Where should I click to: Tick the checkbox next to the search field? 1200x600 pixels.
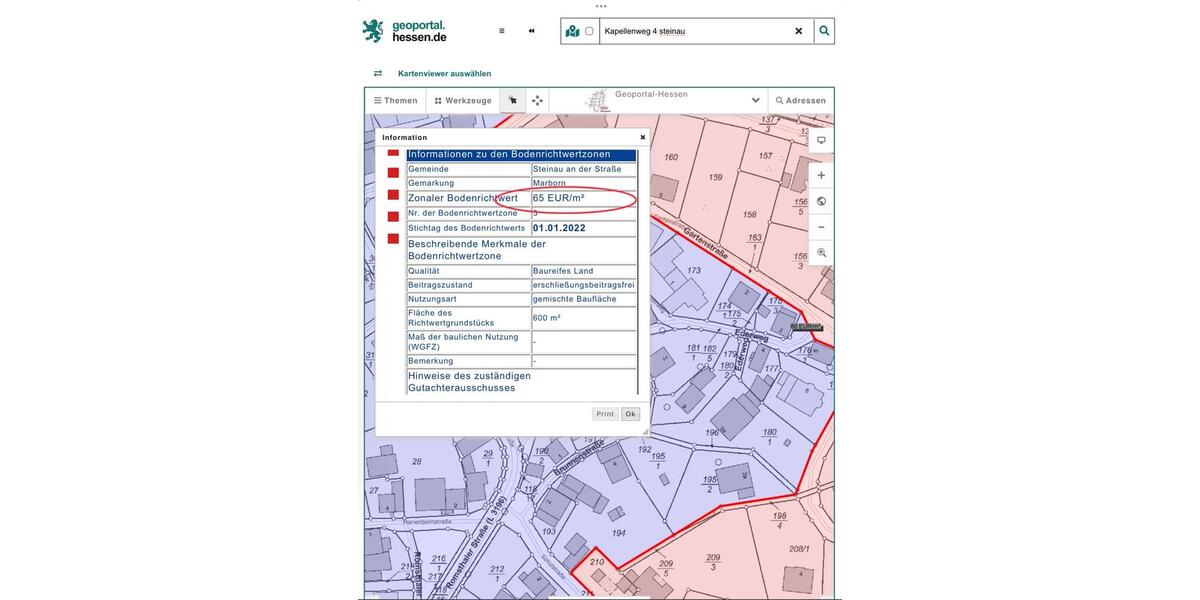point(589,31)
